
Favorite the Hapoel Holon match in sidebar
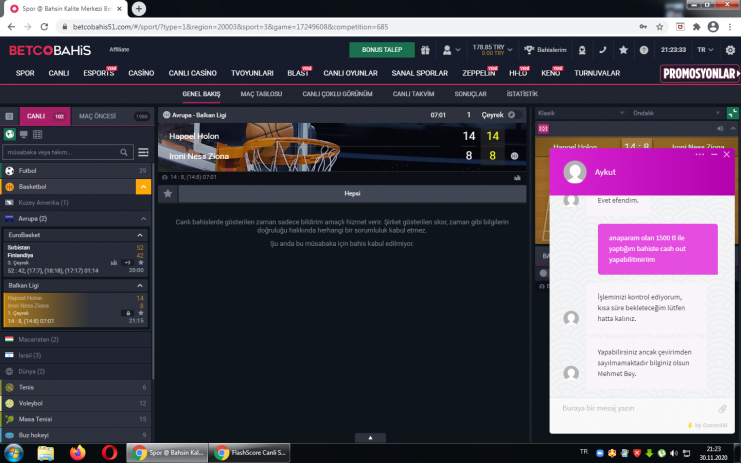pyautogui.click(x=141, y=313)
